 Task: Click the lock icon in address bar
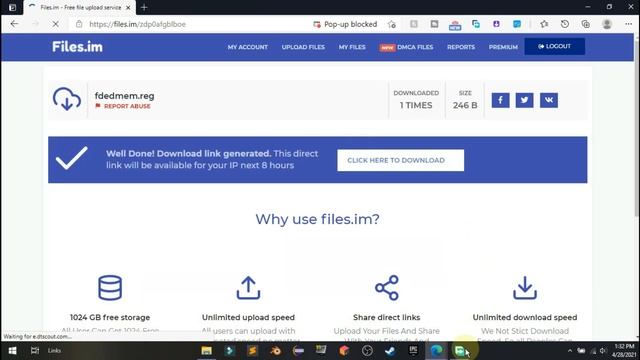pos(79,24)
